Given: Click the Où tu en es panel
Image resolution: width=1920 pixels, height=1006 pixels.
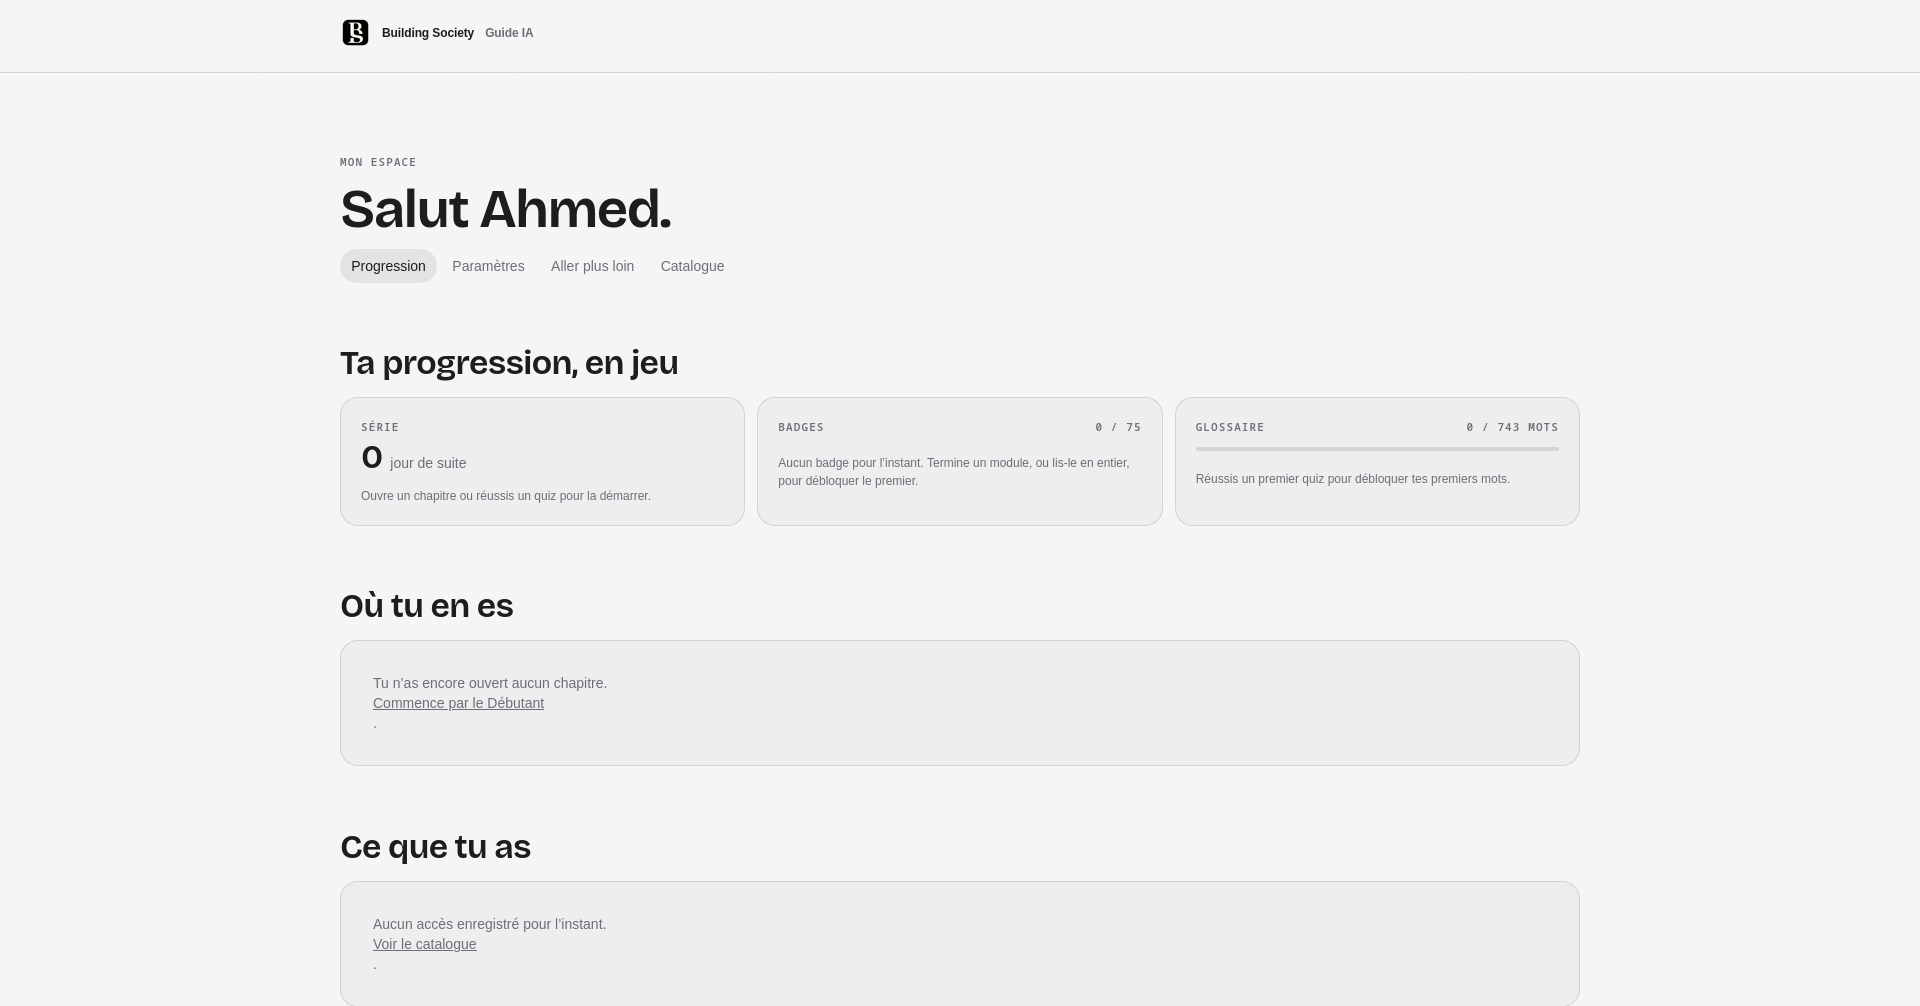Looking at the screenshot, I should (x=959, y=703).
